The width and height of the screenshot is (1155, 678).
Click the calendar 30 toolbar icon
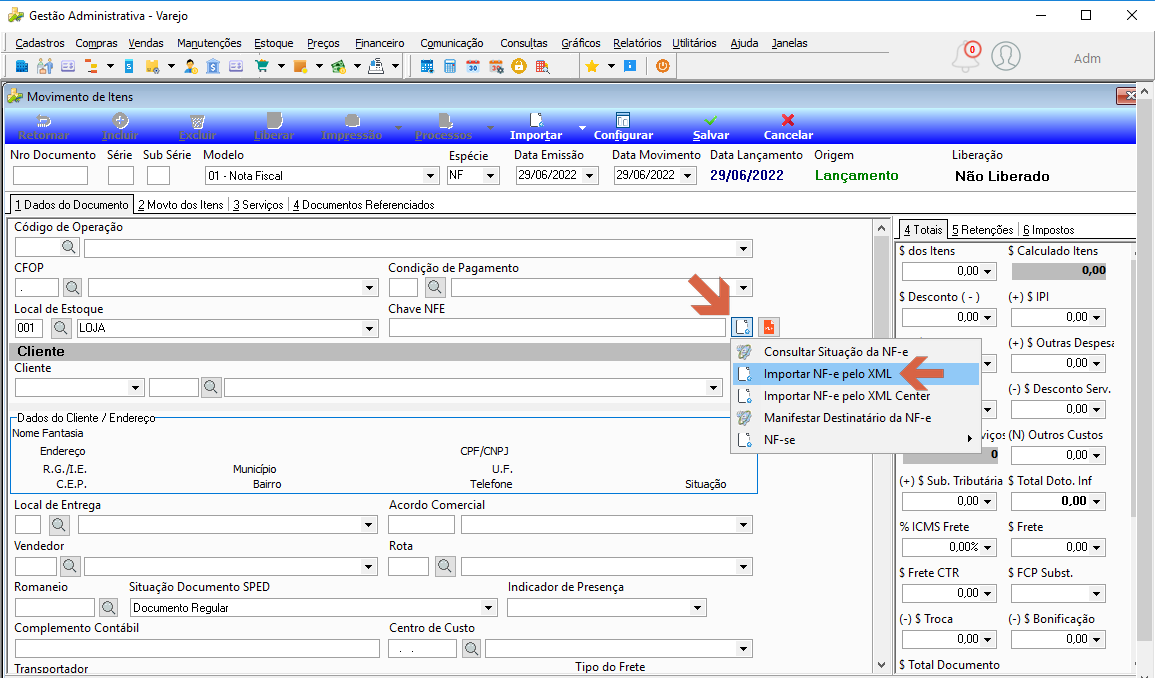473,66
